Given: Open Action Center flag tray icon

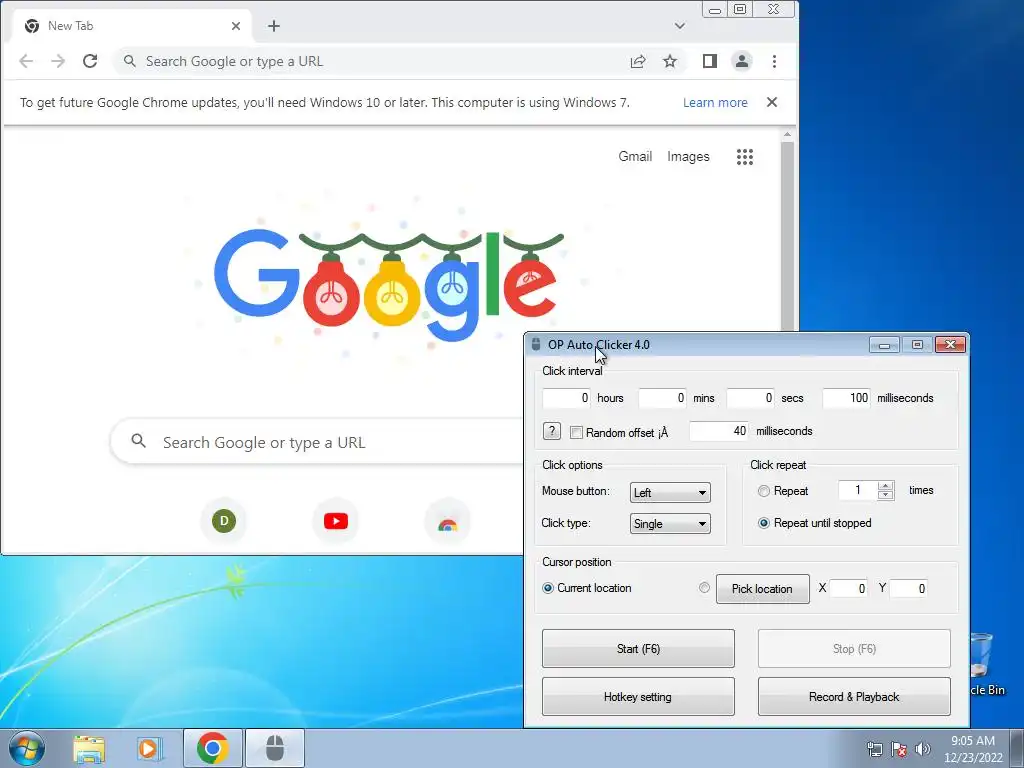Looking at the screenshot, I should tap(899, 749).
